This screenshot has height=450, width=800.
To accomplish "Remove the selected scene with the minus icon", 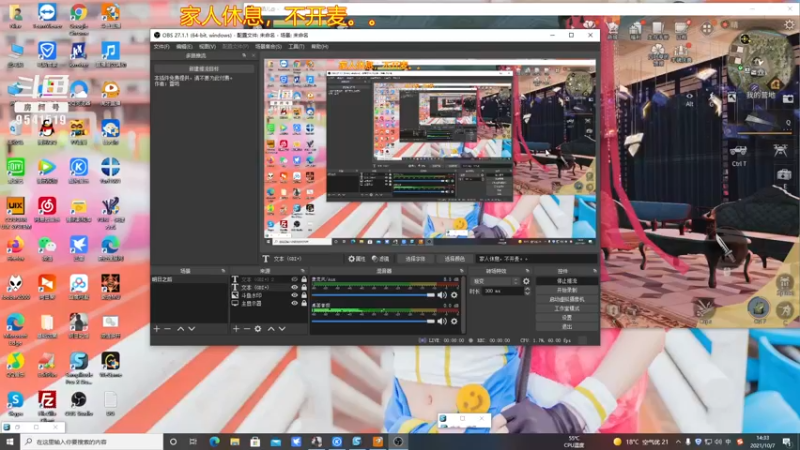I will coord(167,329).
